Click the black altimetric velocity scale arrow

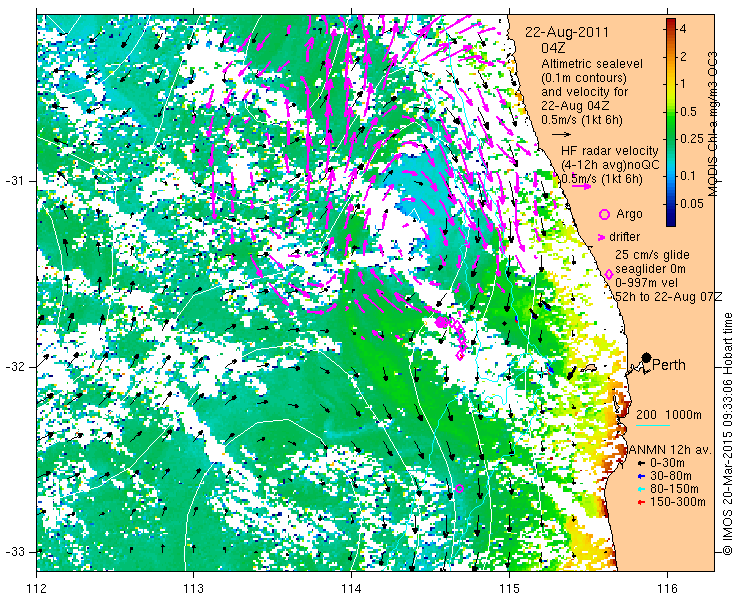pos(561,135)
